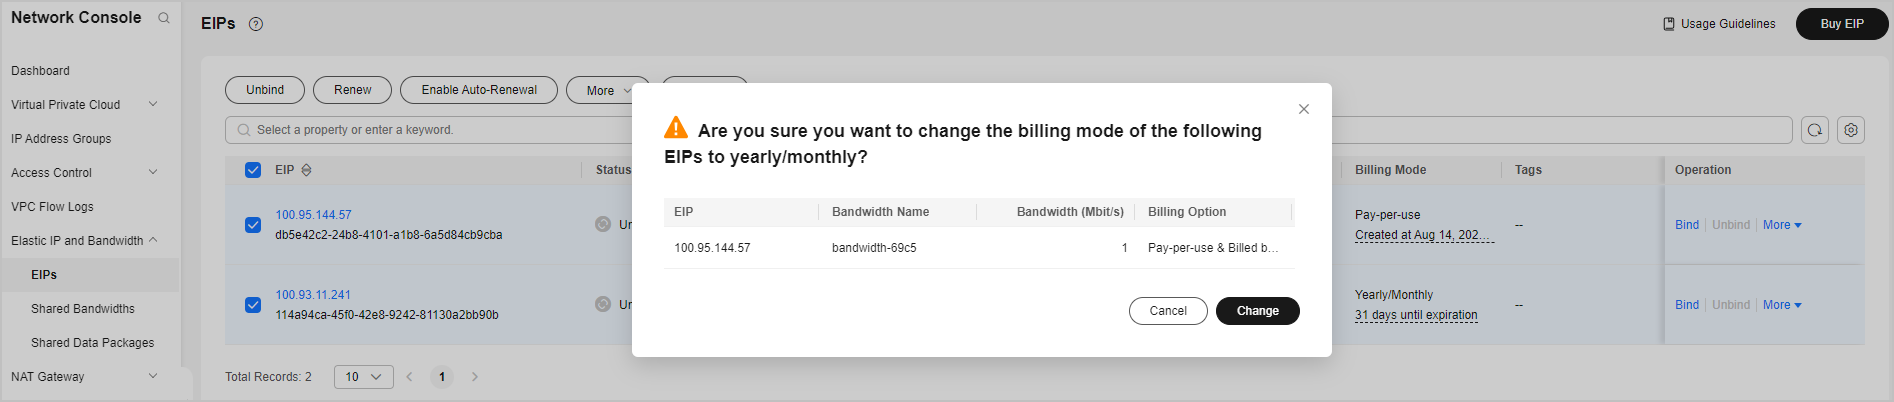Click the refresh list icon
Screen dimensions: 1894x402
(x=1815, y=130)
